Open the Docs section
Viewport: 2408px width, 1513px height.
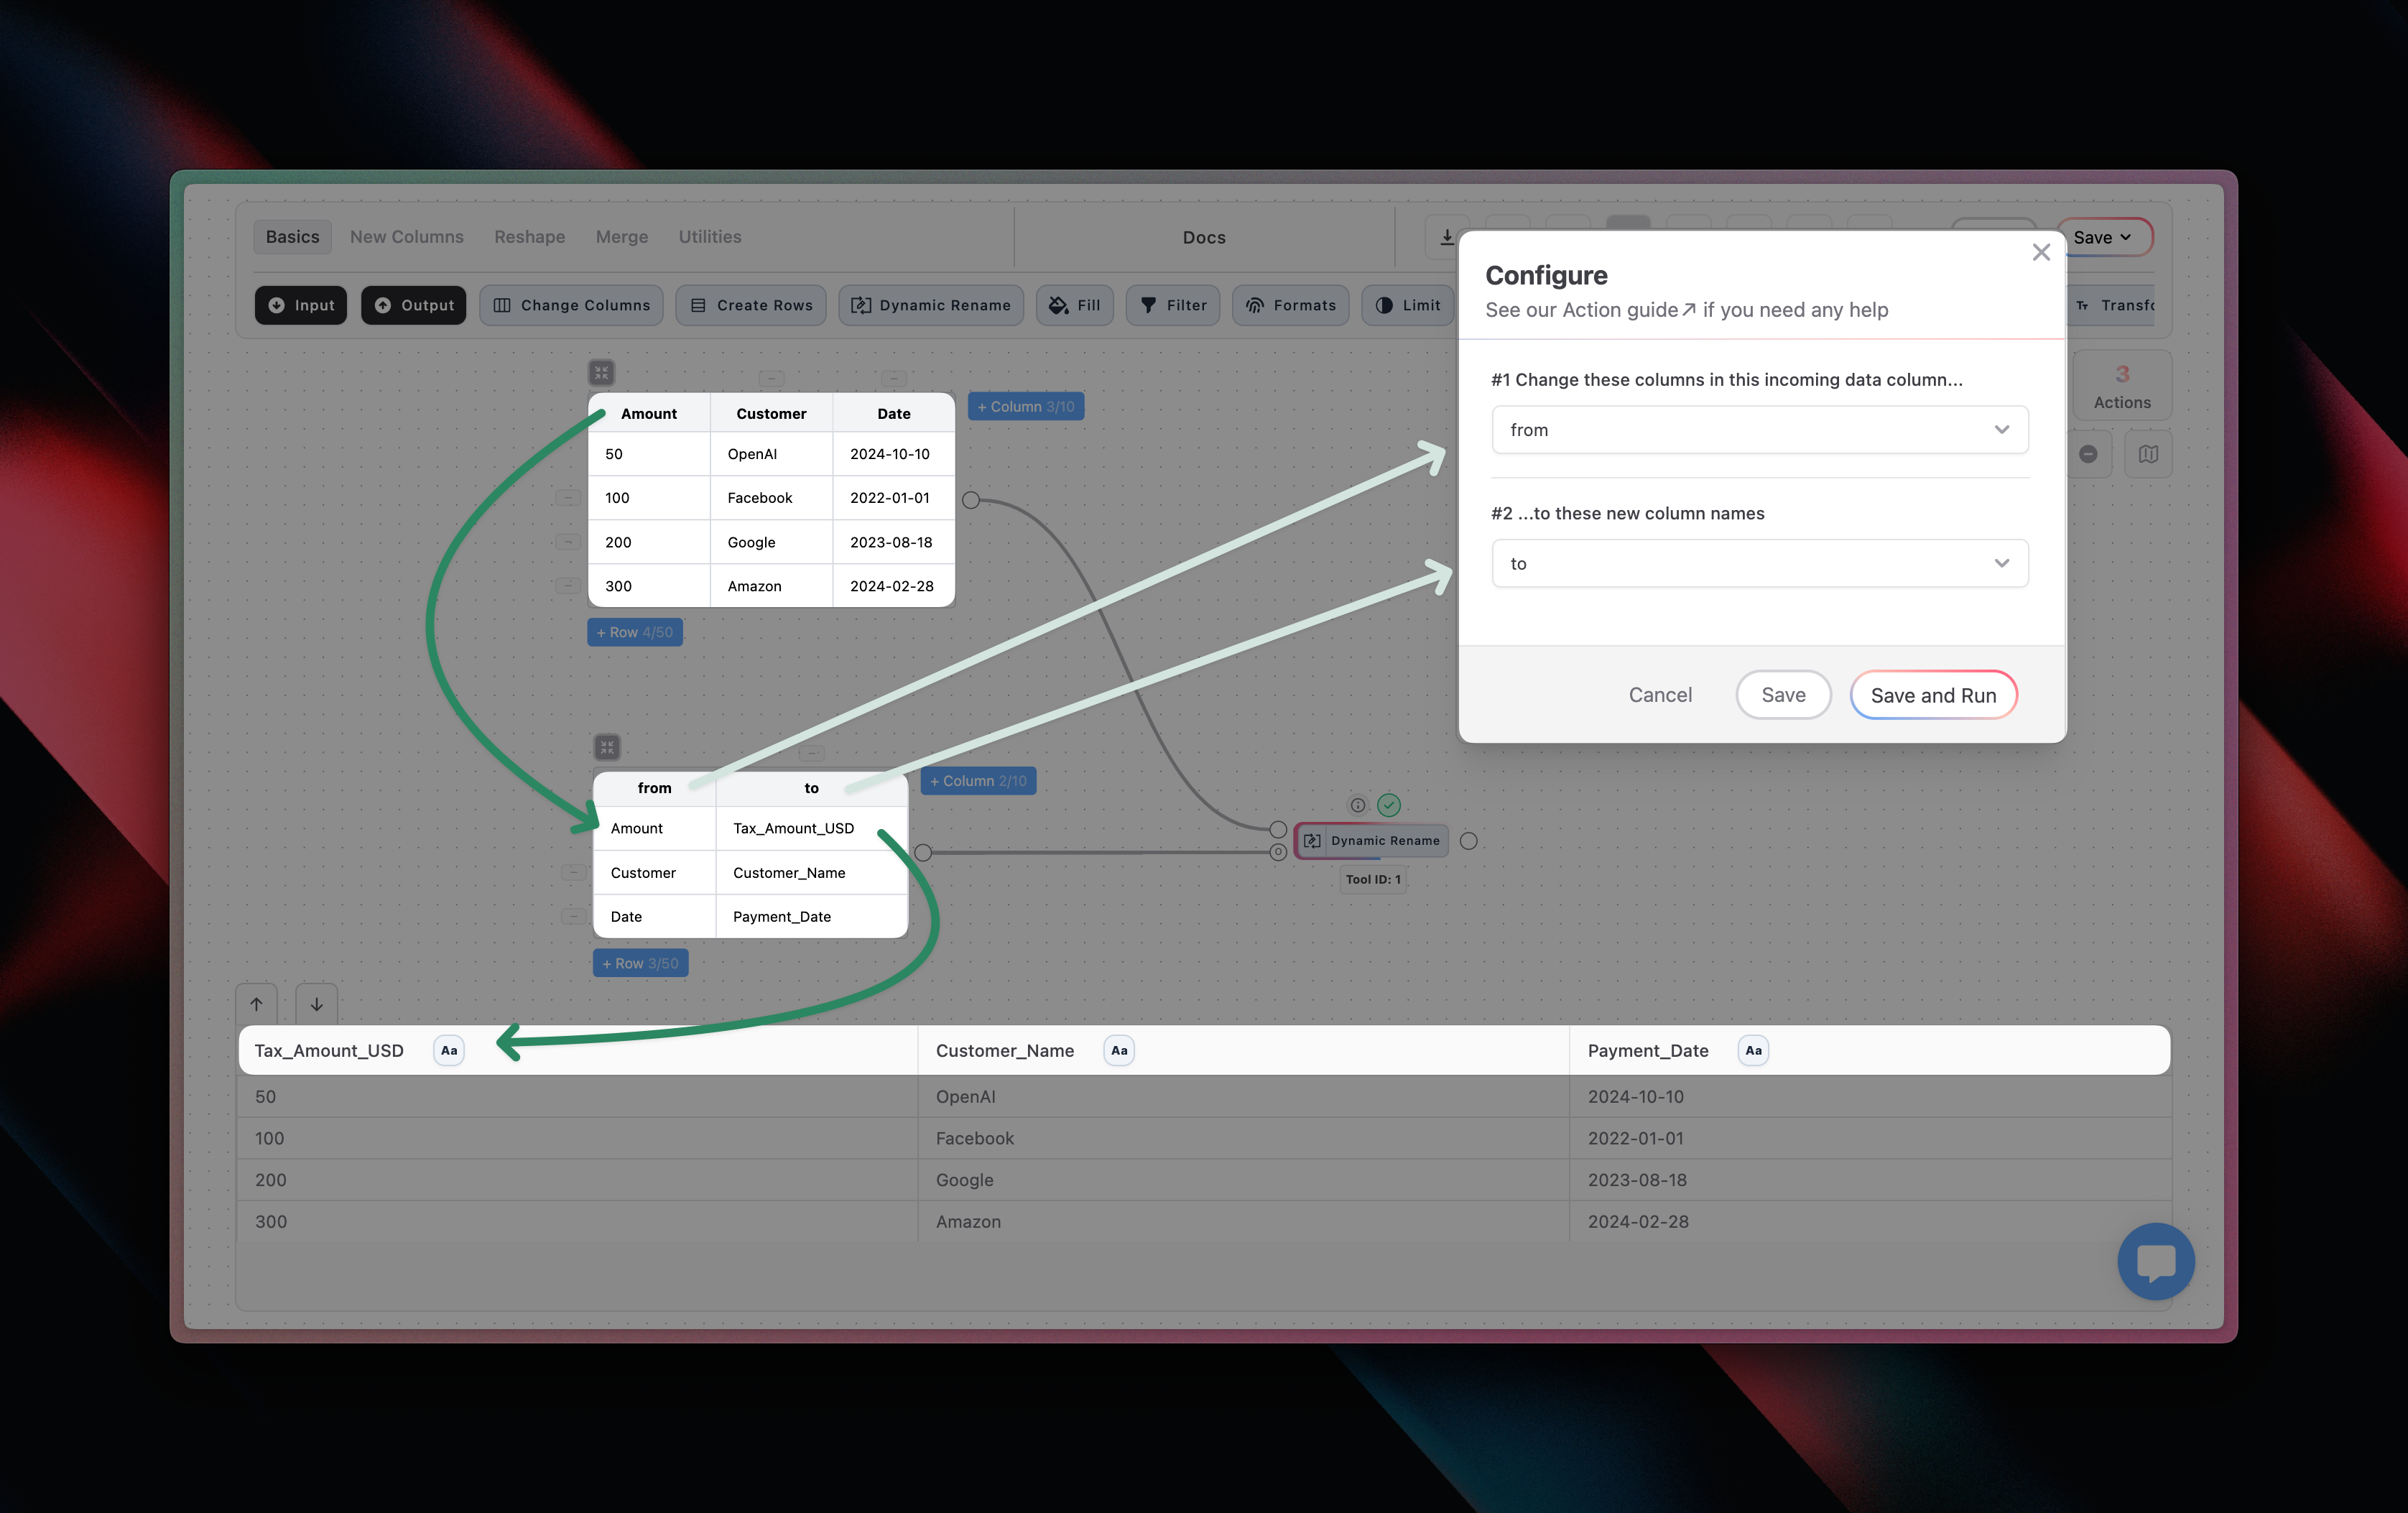click(1204, 238)
